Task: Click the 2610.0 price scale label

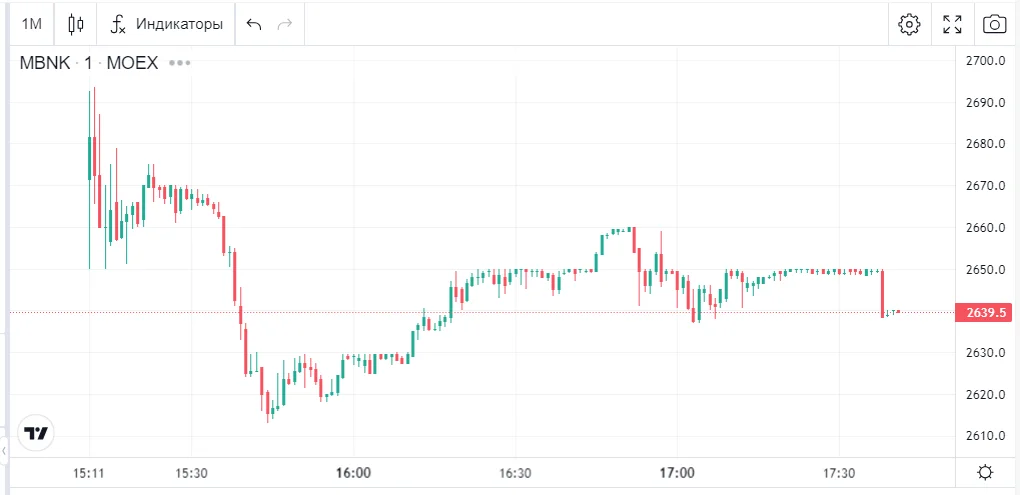Action: click(985, 436)
